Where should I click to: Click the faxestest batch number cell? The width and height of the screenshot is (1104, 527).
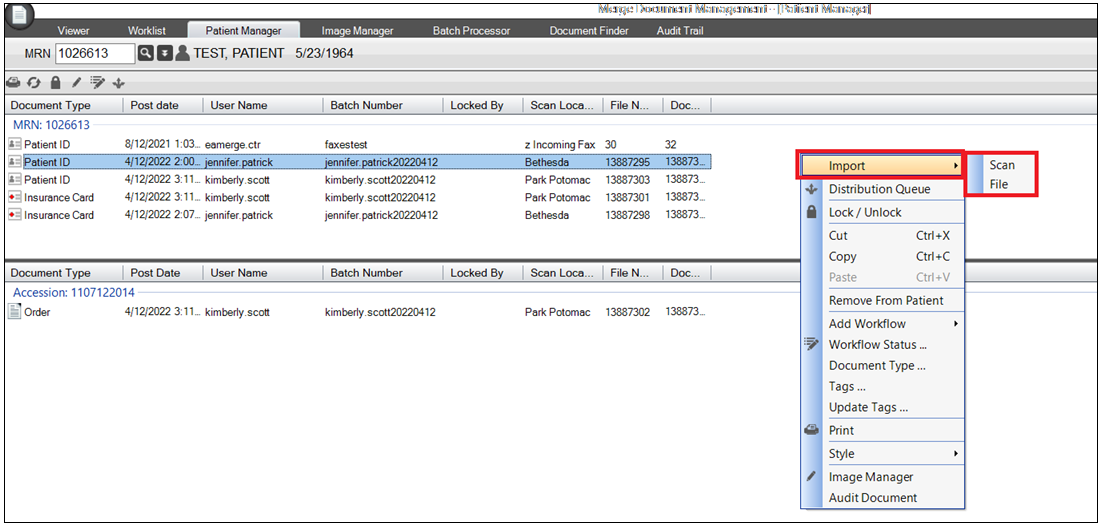(x=346, y=144)
